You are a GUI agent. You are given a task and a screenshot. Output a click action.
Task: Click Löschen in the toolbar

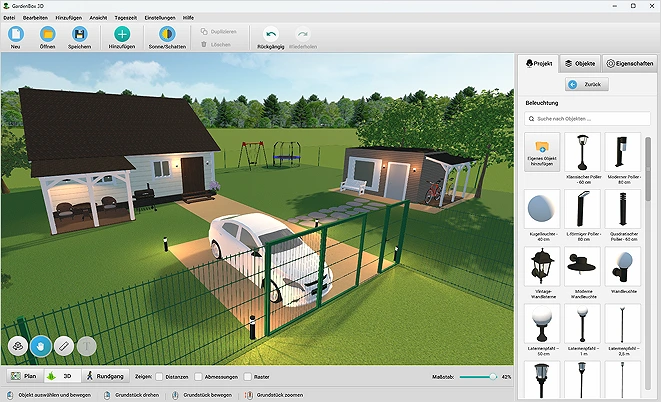pyautogui.click(x=216, y=44)
